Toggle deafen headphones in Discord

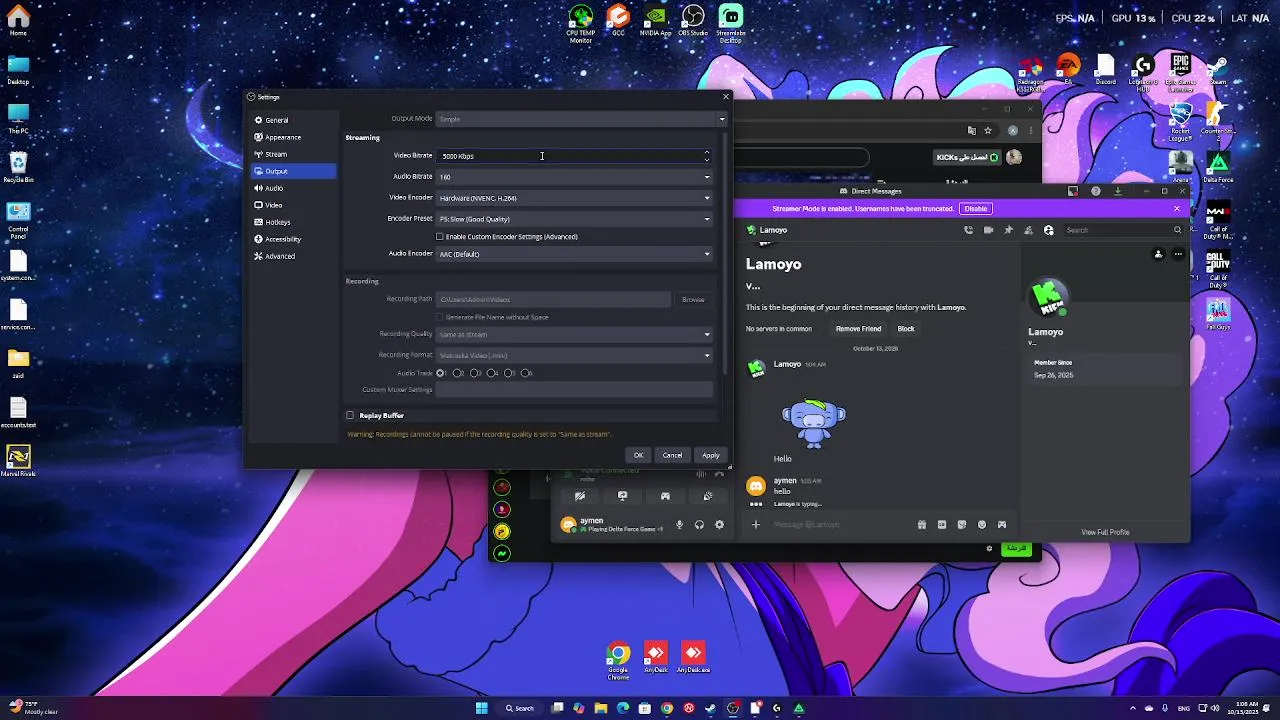click(x=699, y=525)
